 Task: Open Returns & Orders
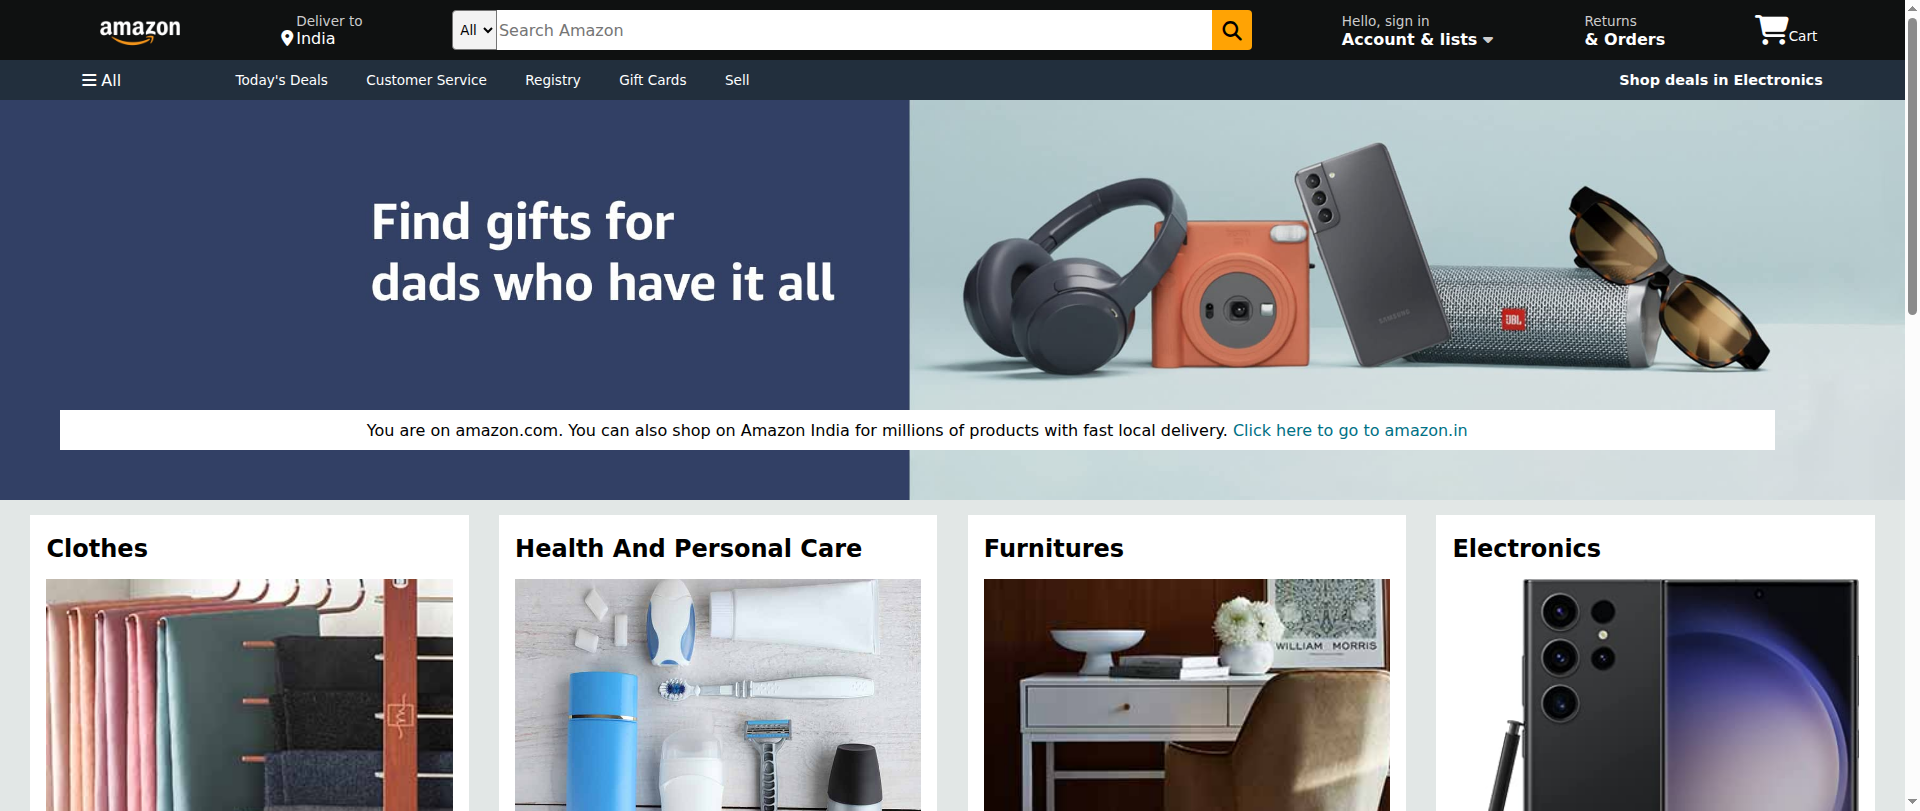1624,30
